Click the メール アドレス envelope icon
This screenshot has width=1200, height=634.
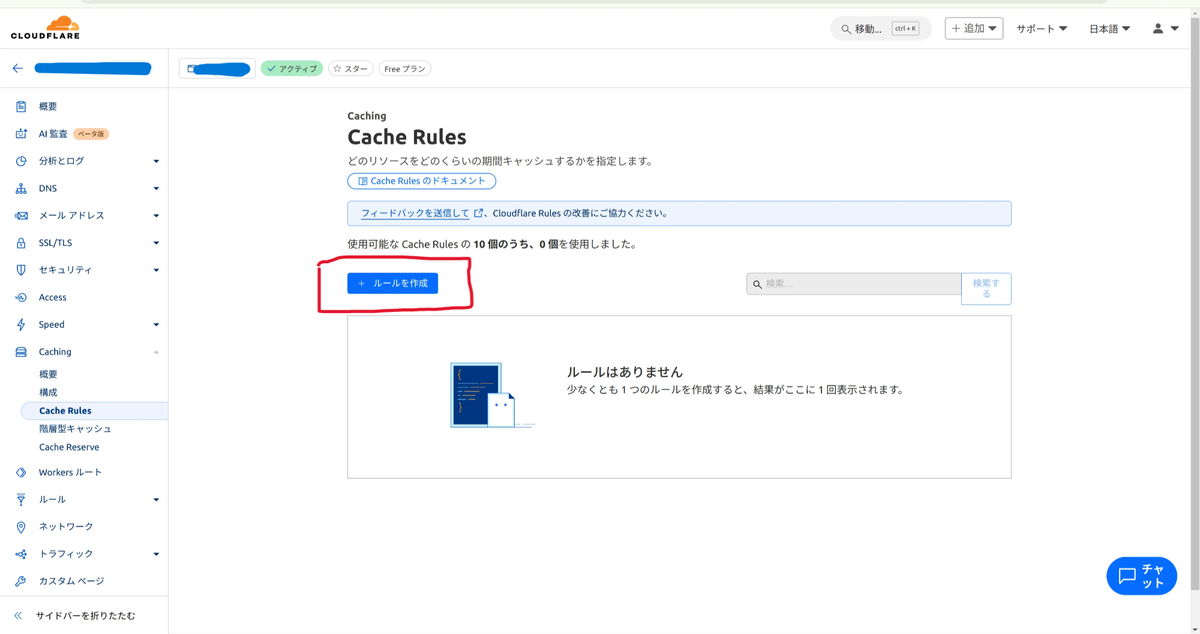pyautogui.click(x=21, y=215)
